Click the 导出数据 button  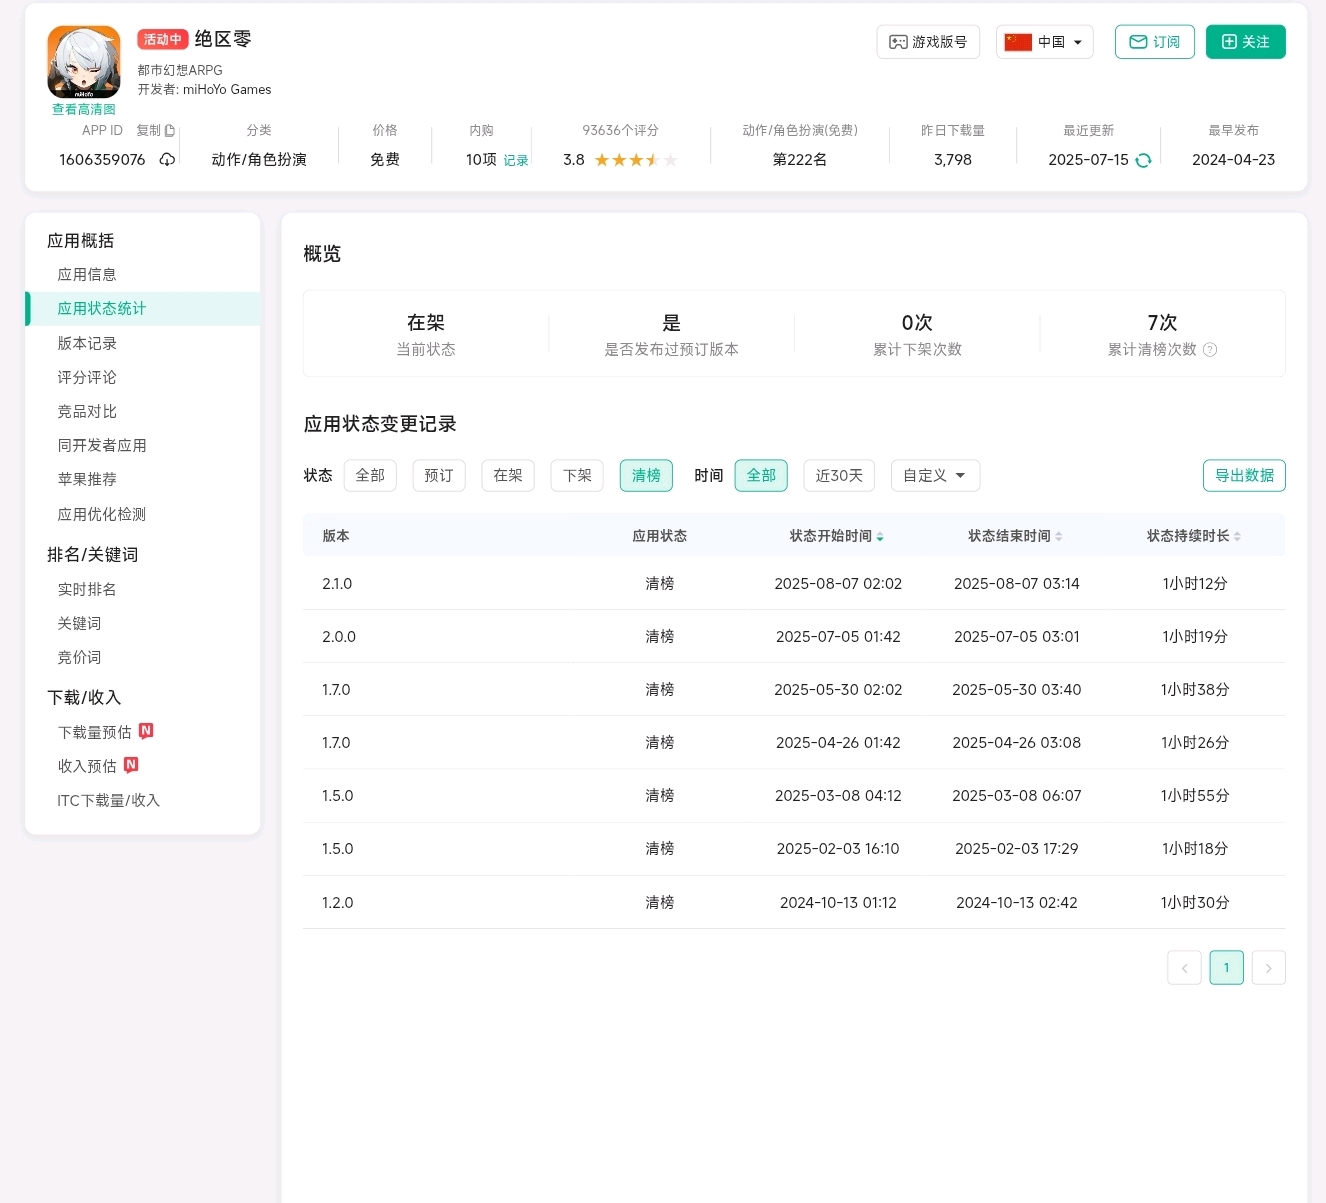tap(1244, 476)
